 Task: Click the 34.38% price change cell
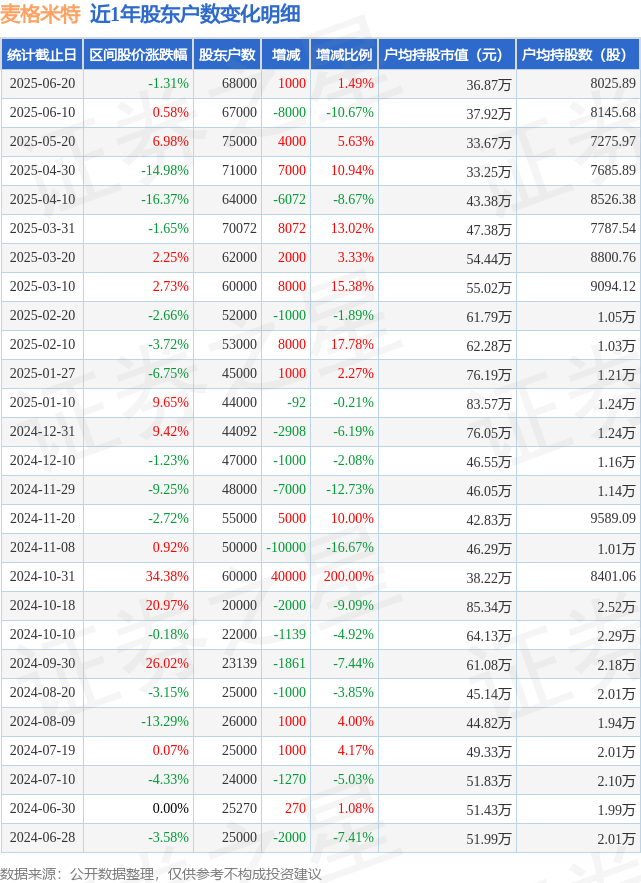pos(167,576)
